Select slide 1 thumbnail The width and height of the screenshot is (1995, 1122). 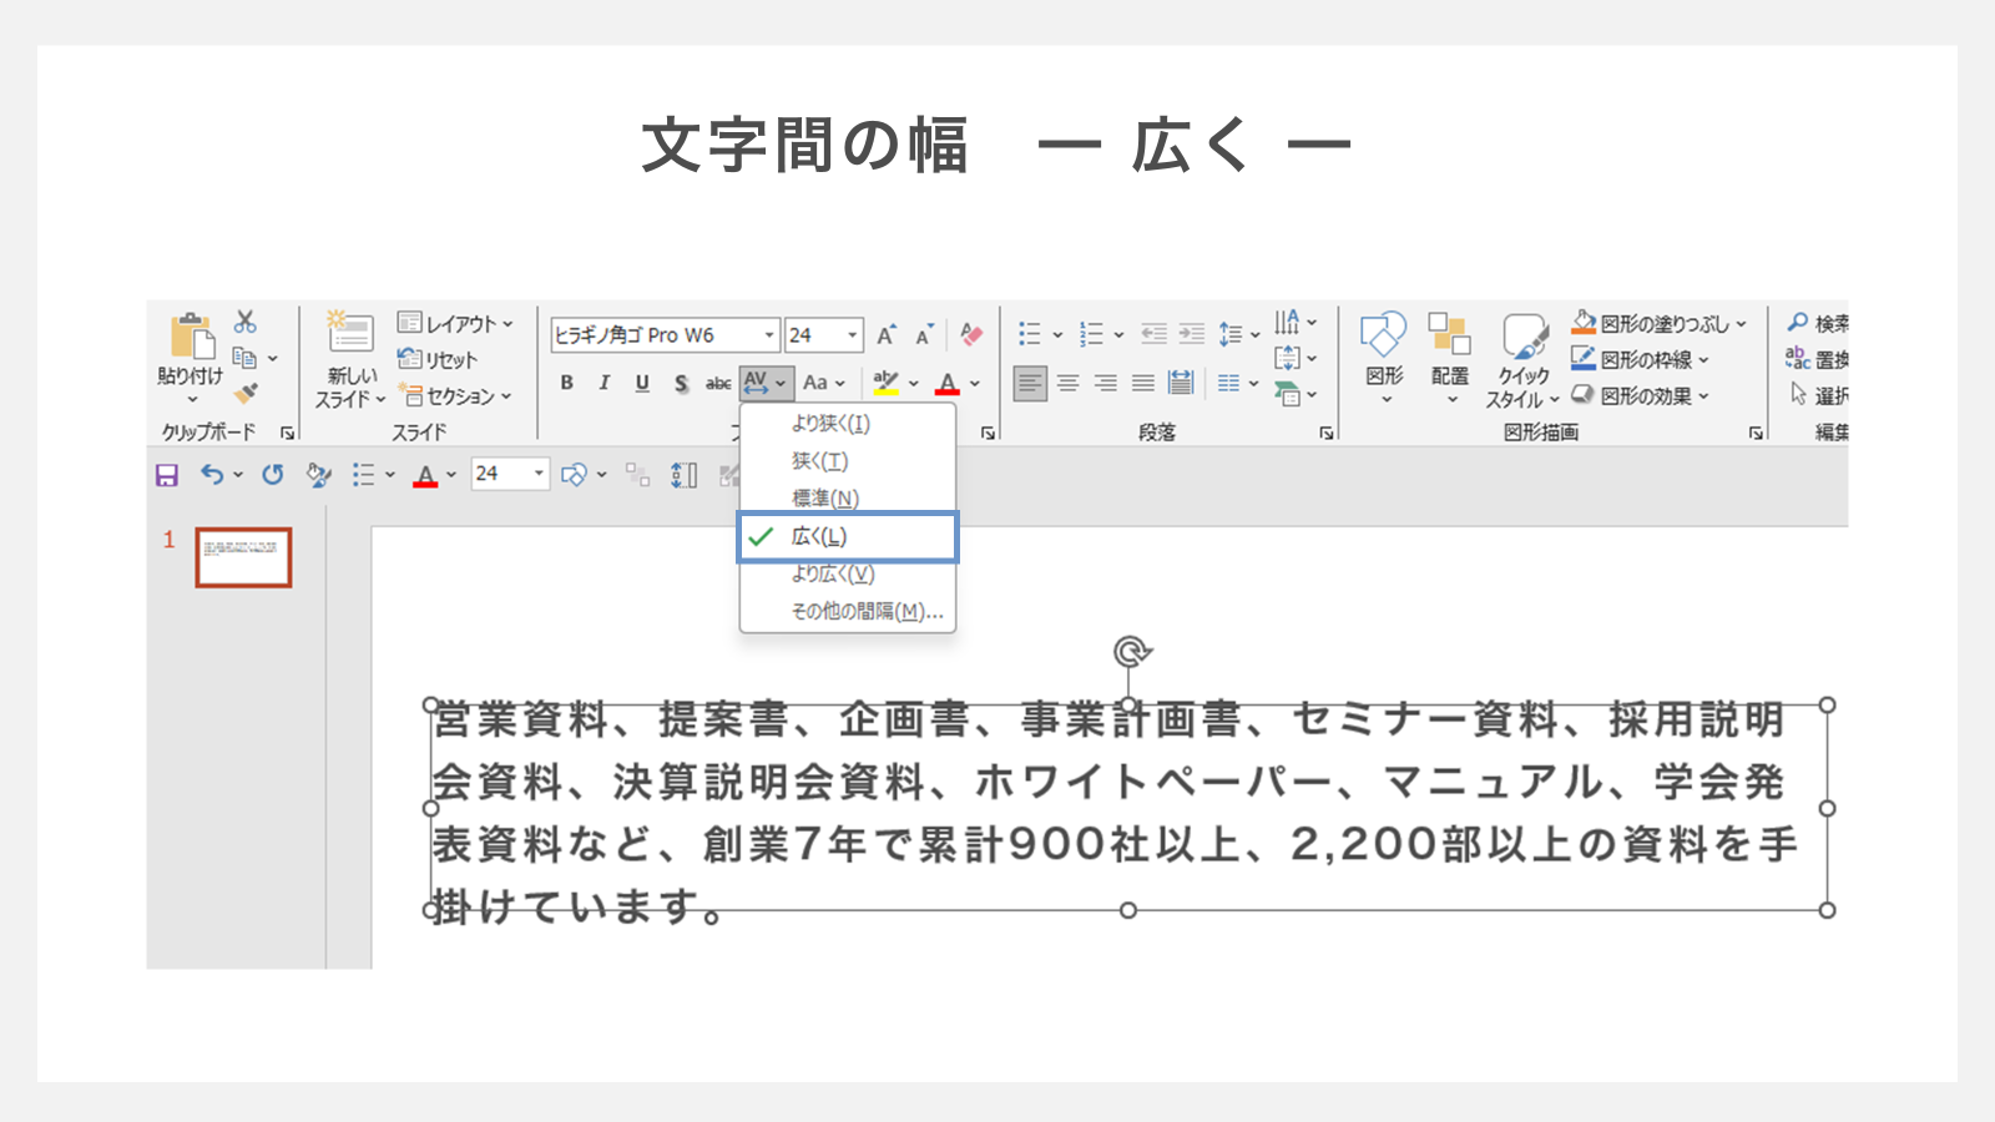coord(243,557)
